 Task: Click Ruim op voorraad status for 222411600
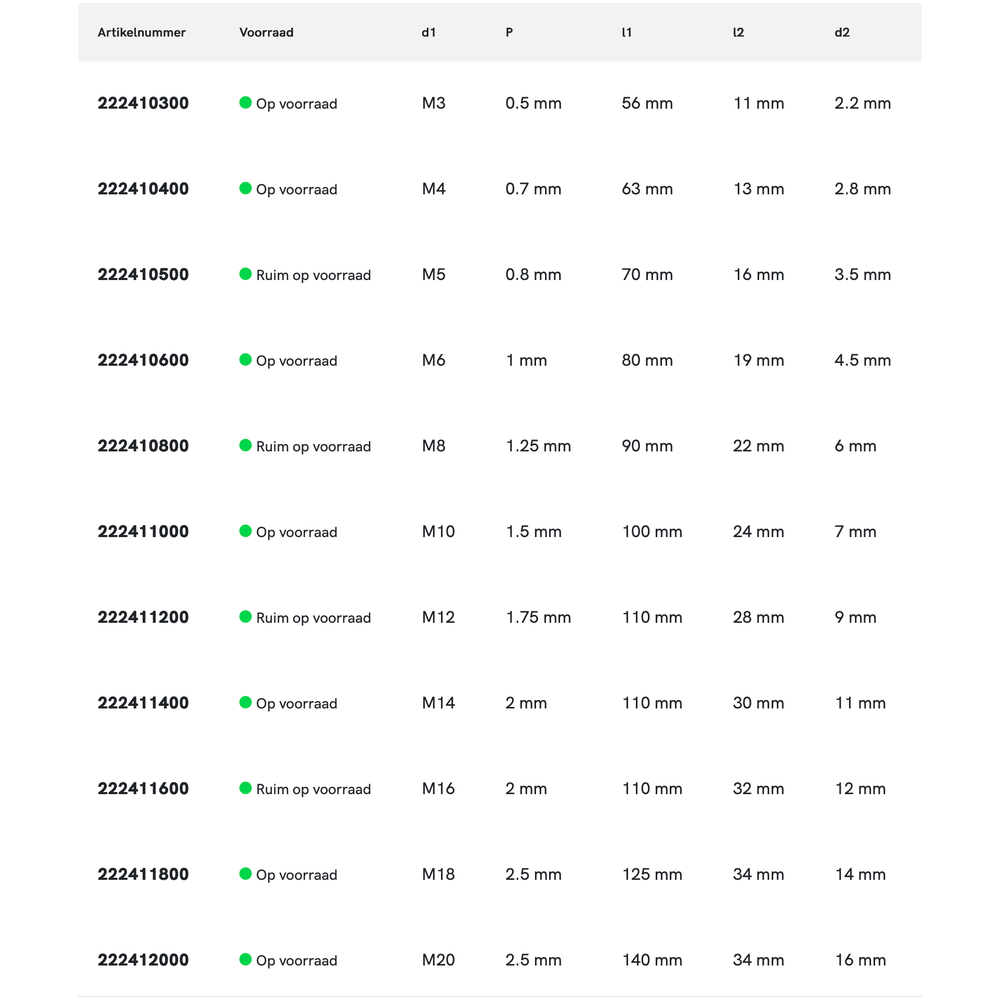tap(313, 790)
